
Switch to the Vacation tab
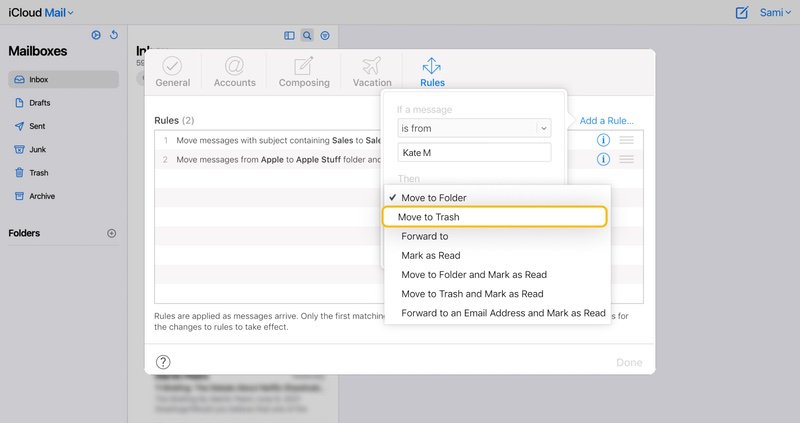tap(372, 72)
